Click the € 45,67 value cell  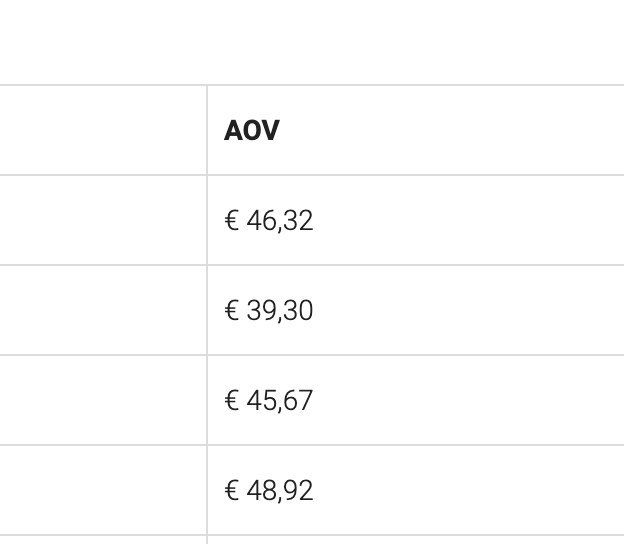click(x=269, y=400)
